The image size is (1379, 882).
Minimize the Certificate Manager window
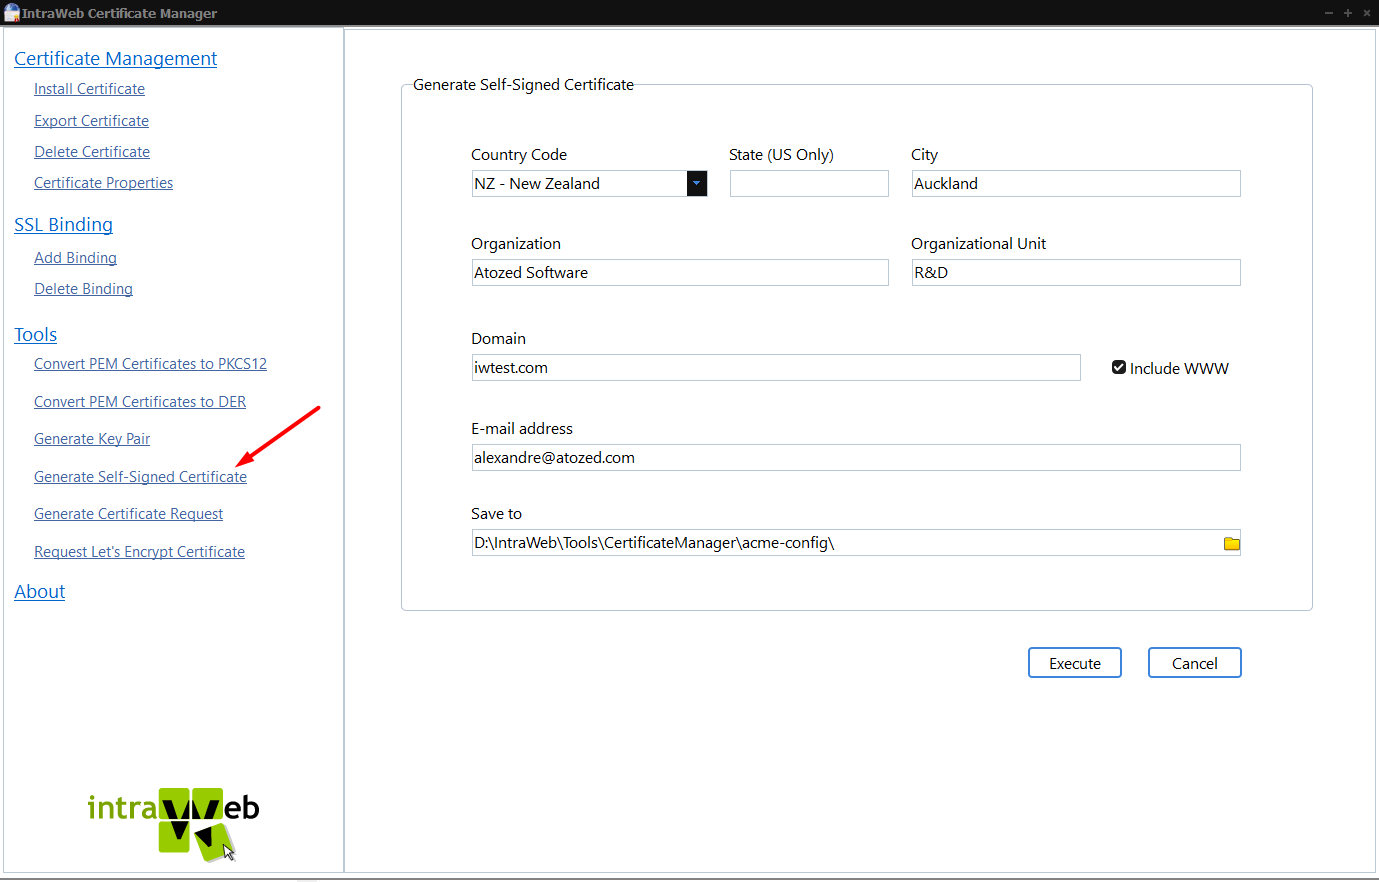[1329, 13]
